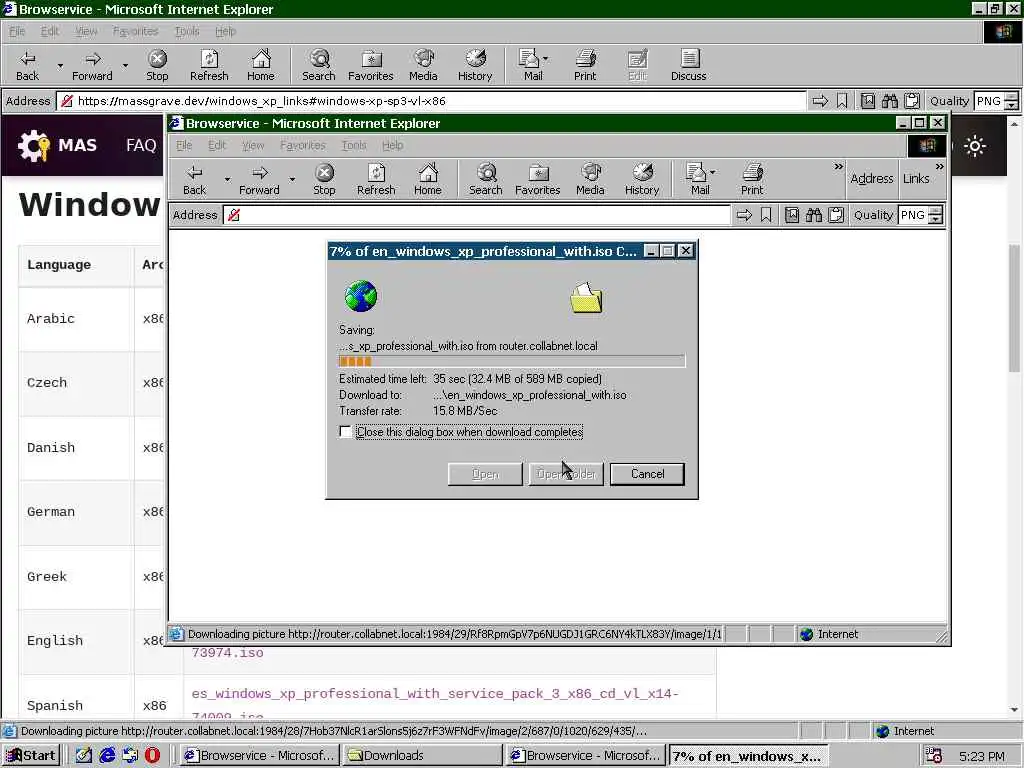1024x768 pixels.
Task: Click bookmark icon in front window address row
Action: (766, 215)
